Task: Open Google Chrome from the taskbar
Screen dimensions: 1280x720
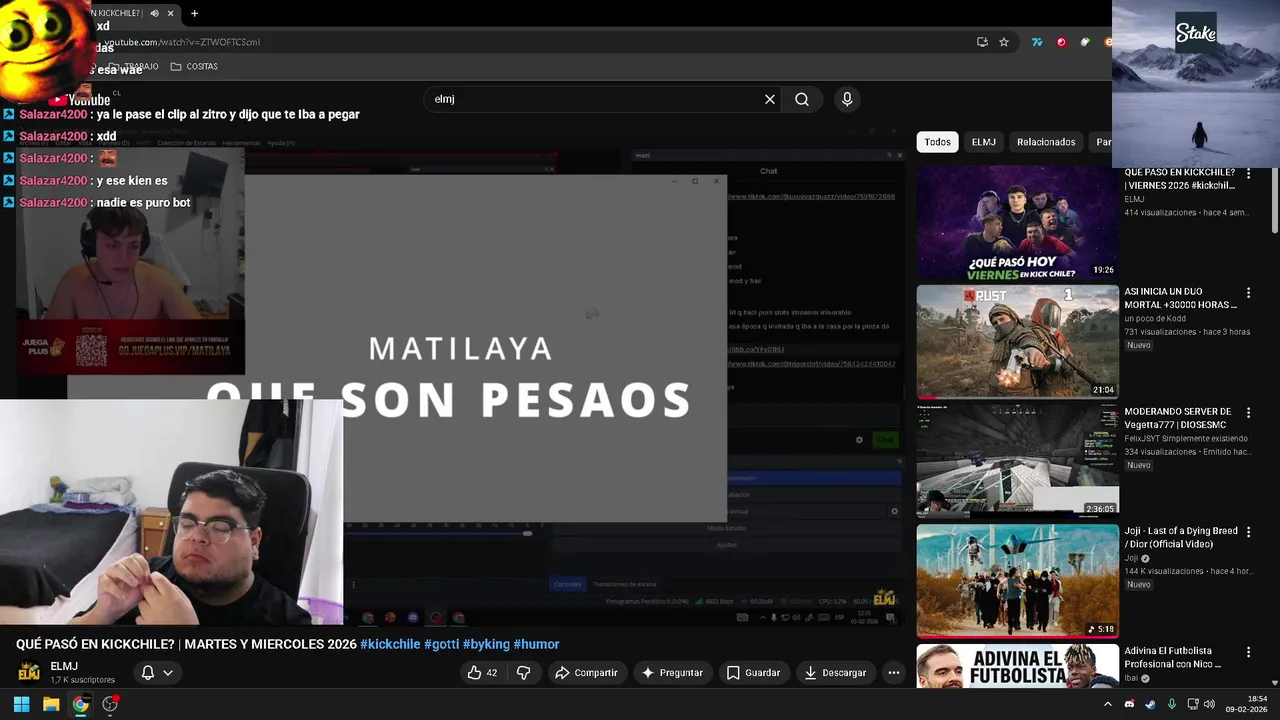Action: pos(80,704)
